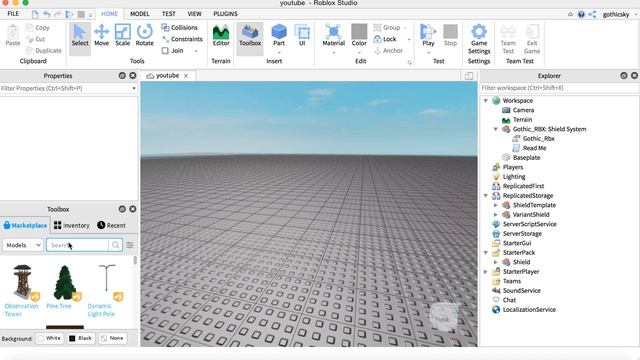Expand the StarterPlayer node
The height and width of the screenshot is (360, 640).
tap(486, 271)
